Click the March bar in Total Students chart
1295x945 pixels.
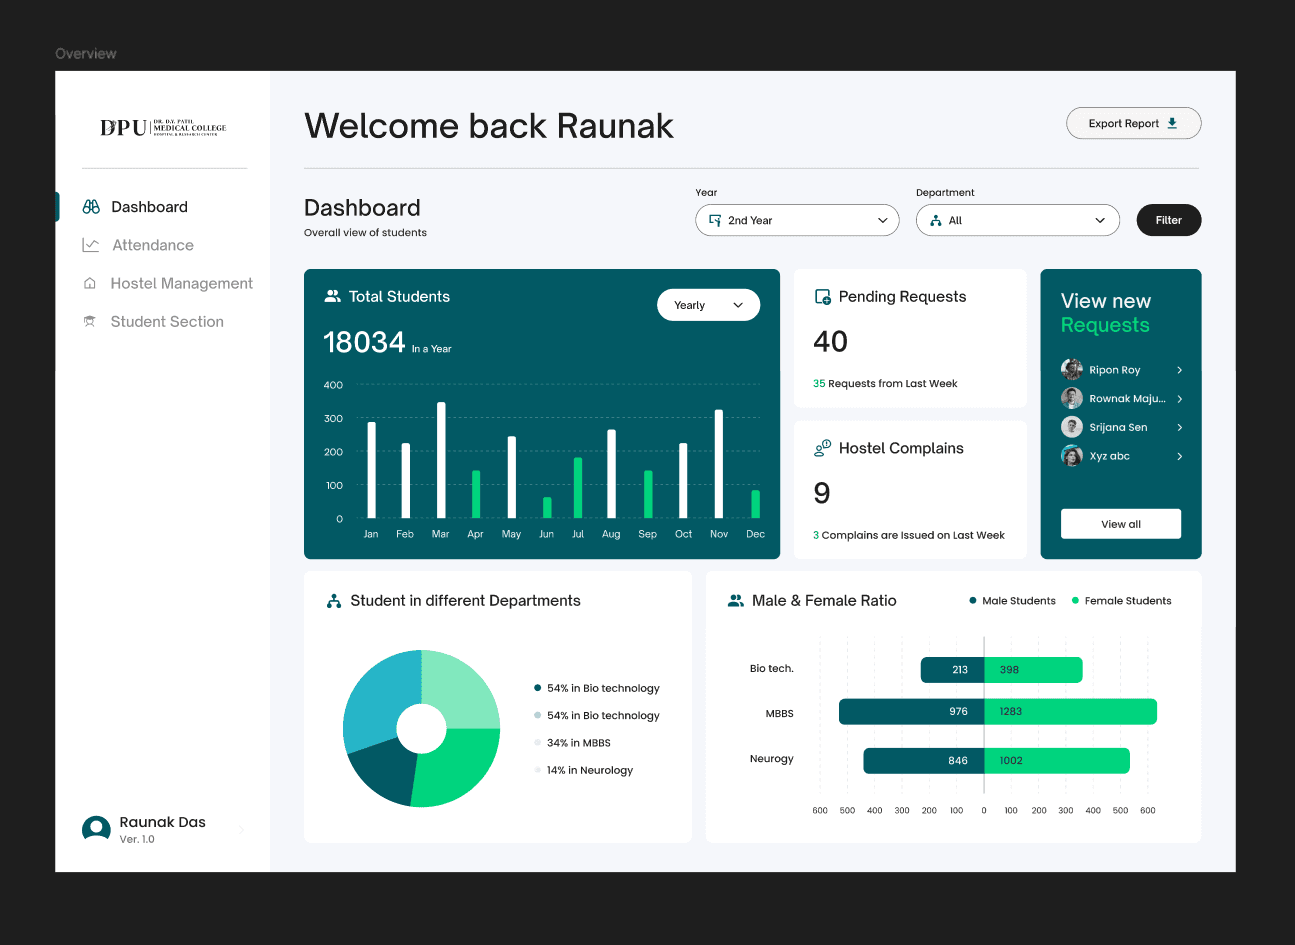(441, 460)
